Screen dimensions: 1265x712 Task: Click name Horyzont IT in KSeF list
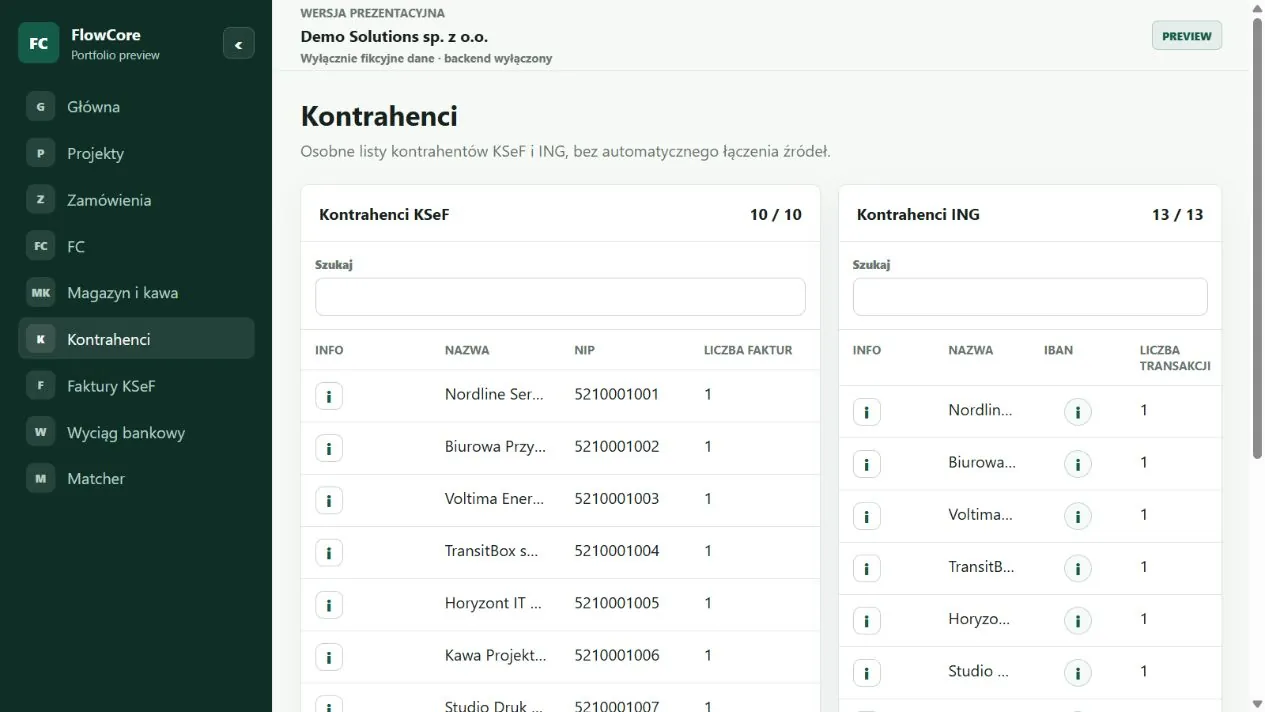[494, 602]
